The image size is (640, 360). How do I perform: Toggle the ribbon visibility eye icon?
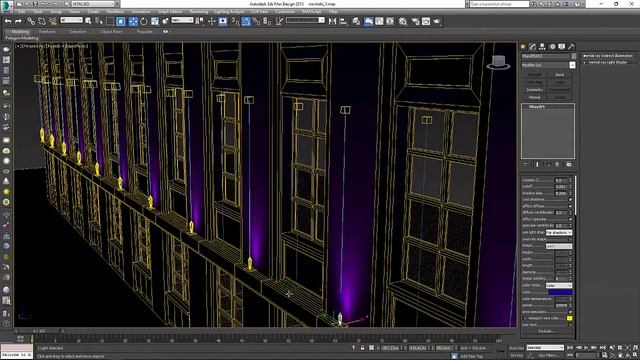tap(165, 31)
